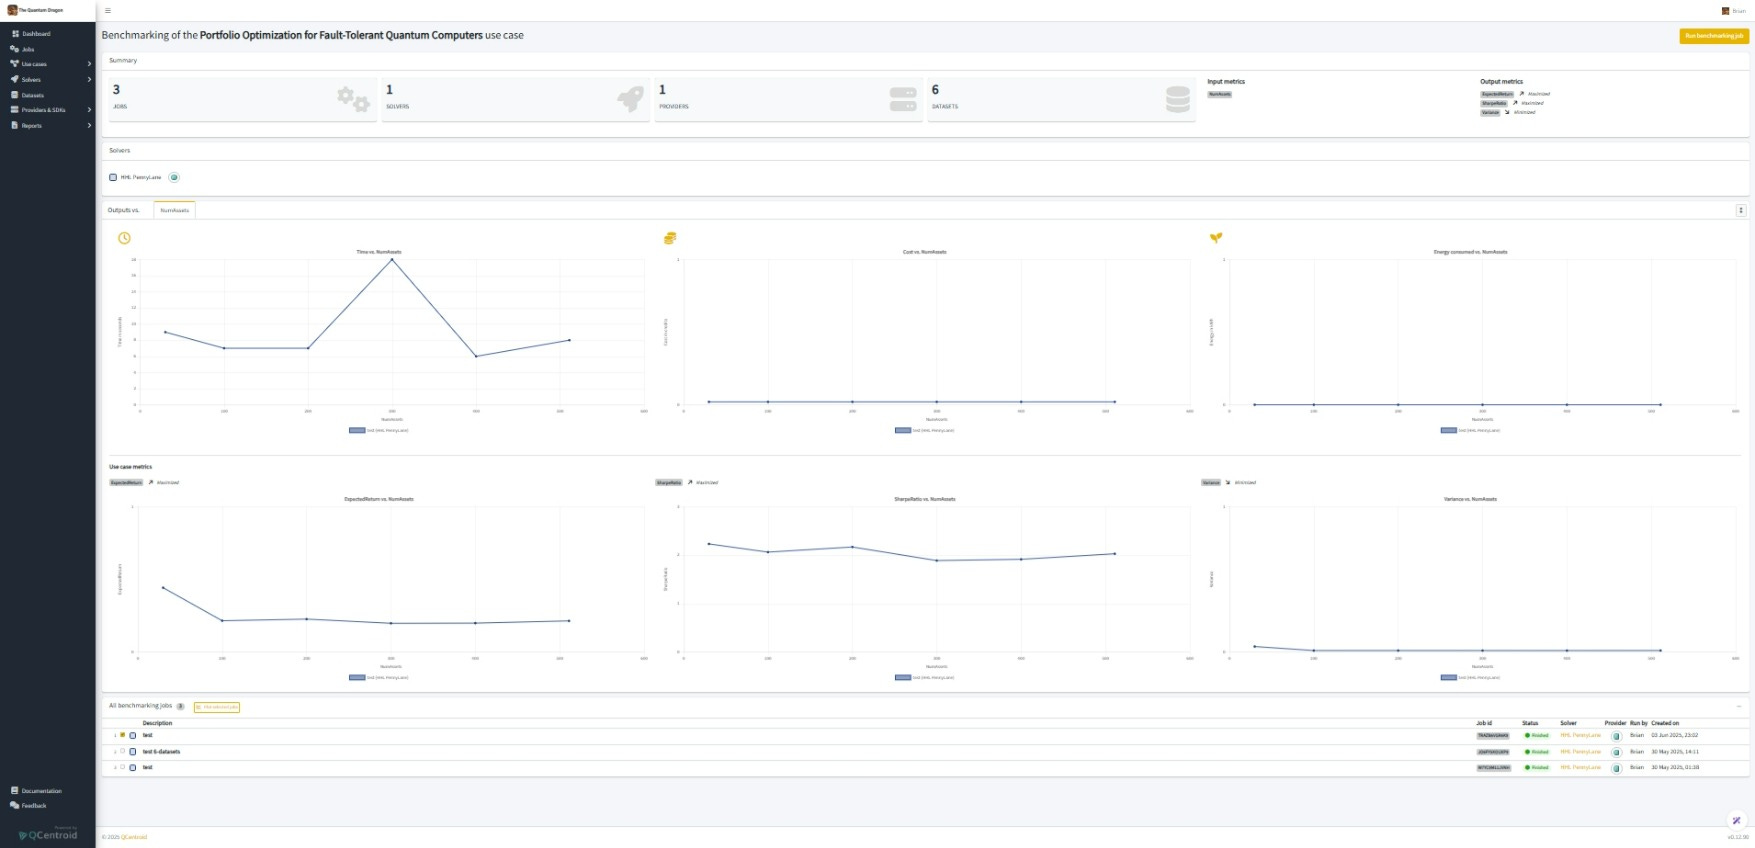Click Run benchmarking job button
This screenshot has width=1755, height=848.
(1714, 36)
